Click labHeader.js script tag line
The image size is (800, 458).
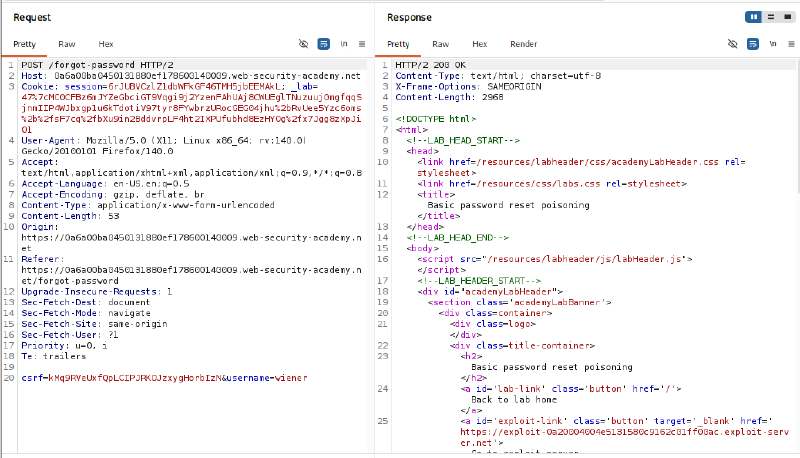point(555,259)
